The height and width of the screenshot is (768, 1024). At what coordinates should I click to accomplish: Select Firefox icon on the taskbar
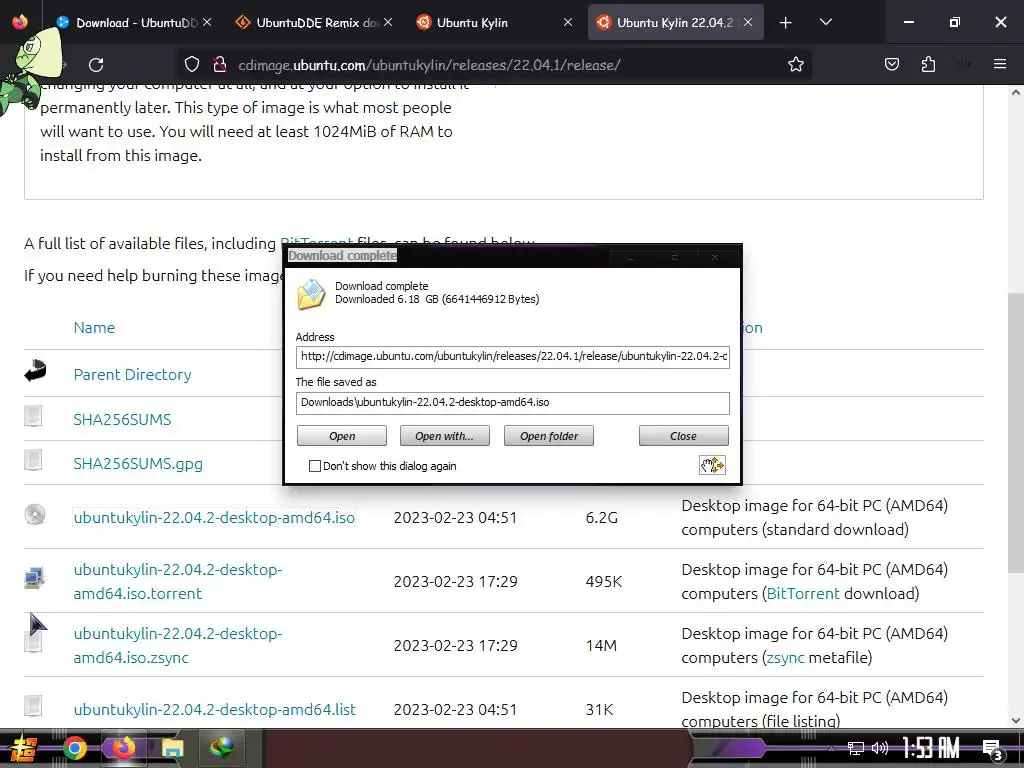tap(123, 748)
